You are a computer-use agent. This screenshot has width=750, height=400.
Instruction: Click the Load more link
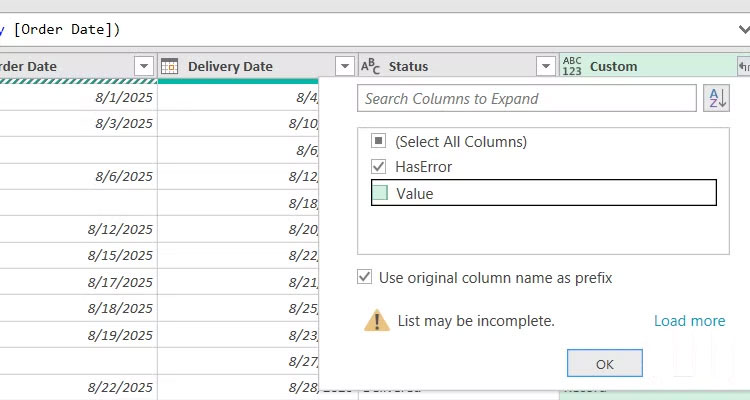[689, 321]
